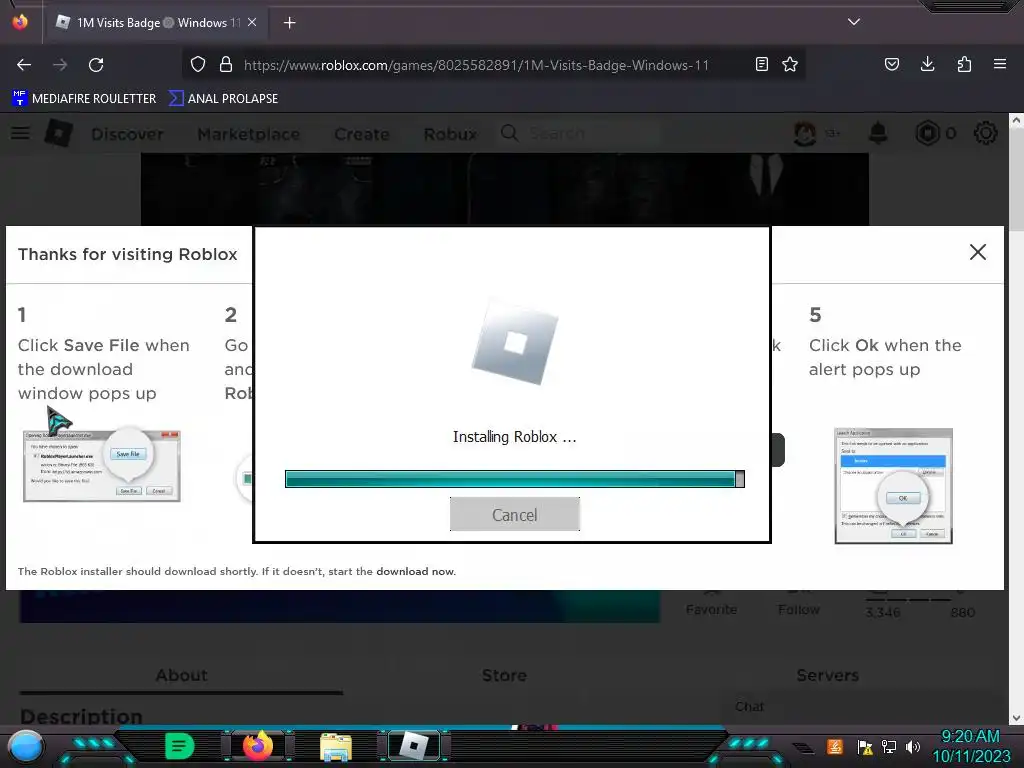Open a new browser tab
The height and width of the screenshot is (768, 1024).
point(289,23)
